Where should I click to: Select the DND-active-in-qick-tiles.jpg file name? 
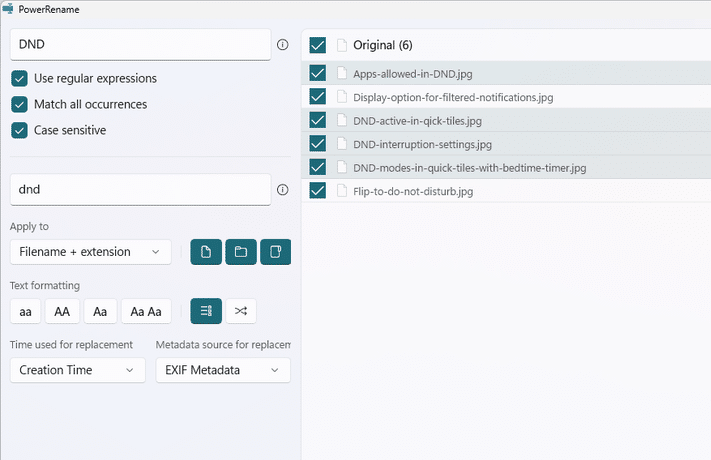pyautogui.click(x=417, y=121)
